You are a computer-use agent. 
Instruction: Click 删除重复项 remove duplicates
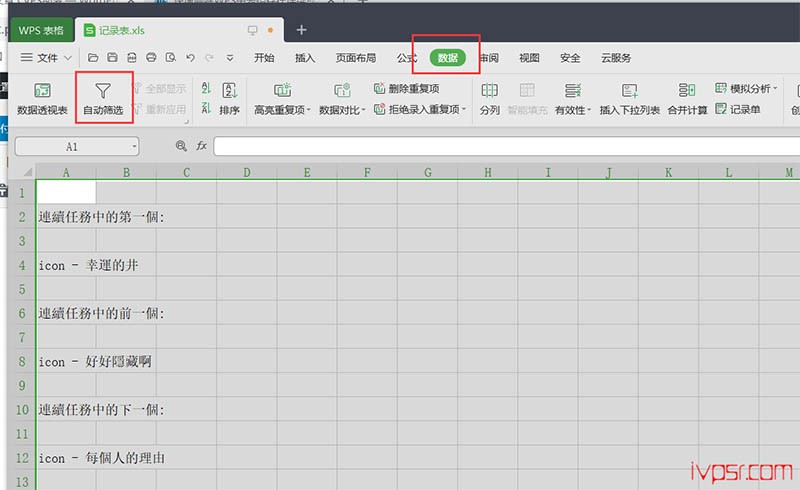(x=407, y=88)
